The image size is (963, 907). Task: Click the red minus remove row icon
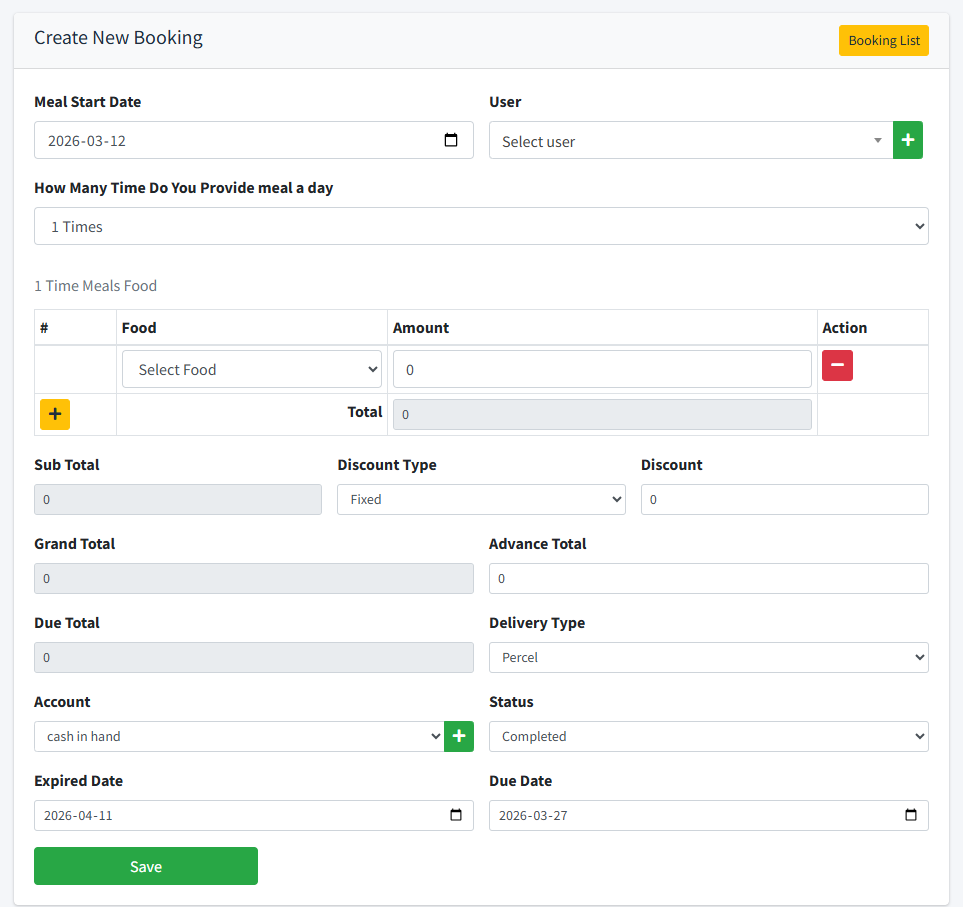[x=837, y=366]
